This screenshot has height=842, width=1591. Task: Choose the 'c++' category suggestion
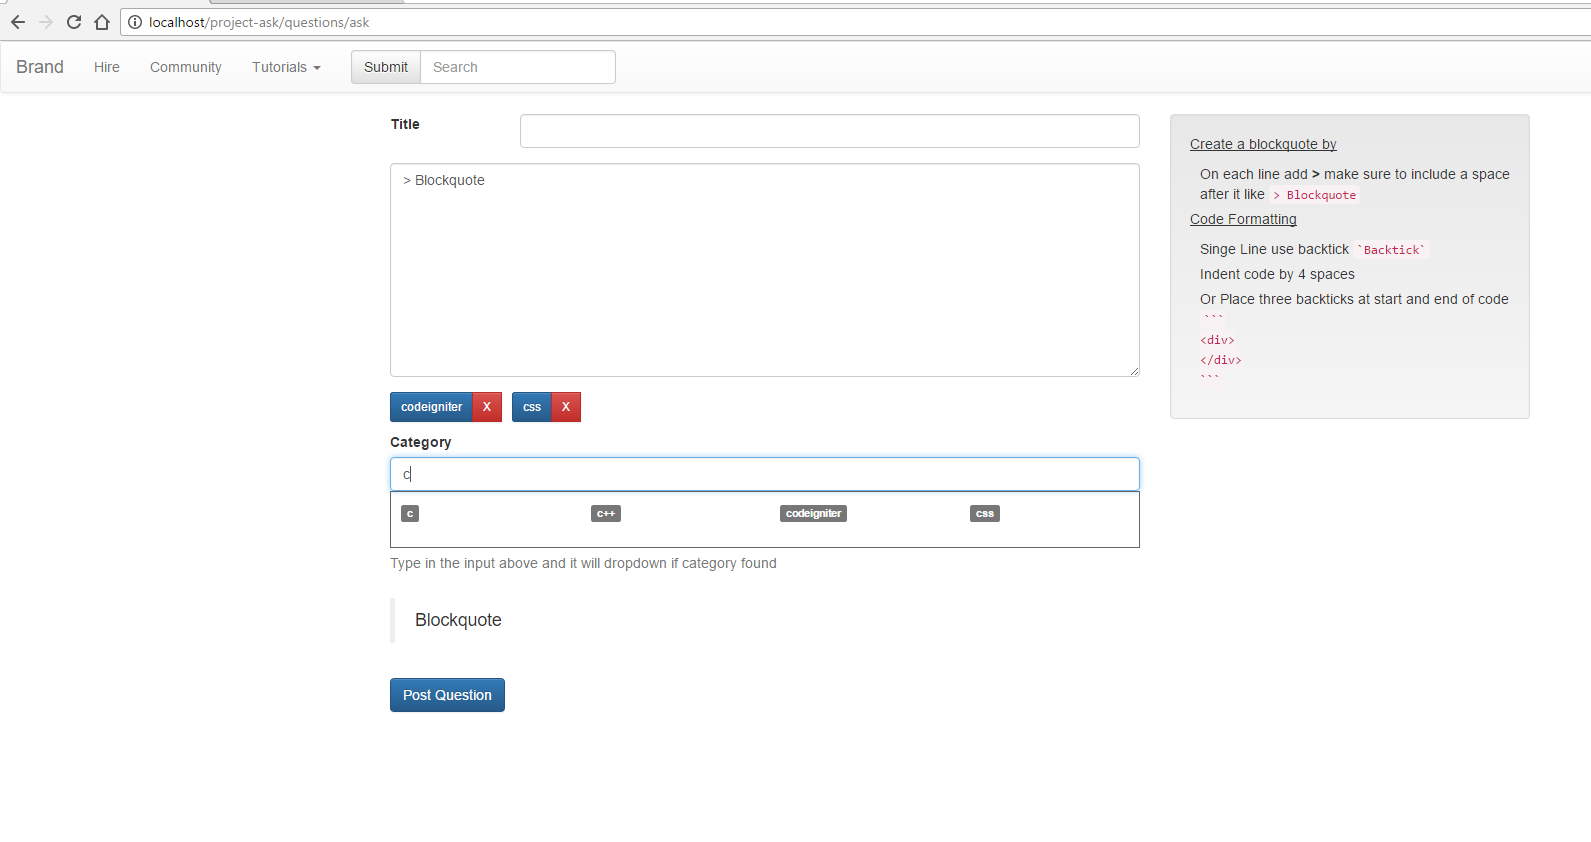coord(606,514)
